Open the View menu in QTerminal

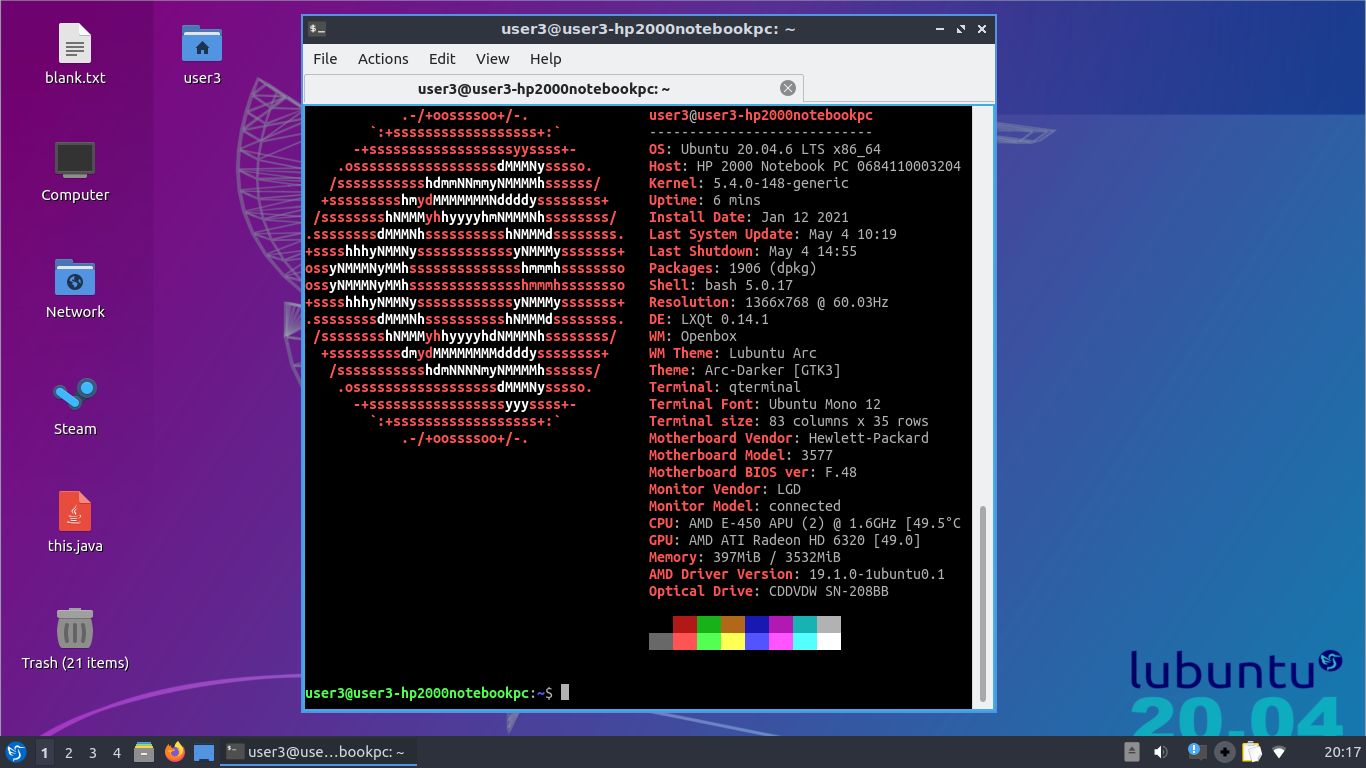click(x=492, y=59)
